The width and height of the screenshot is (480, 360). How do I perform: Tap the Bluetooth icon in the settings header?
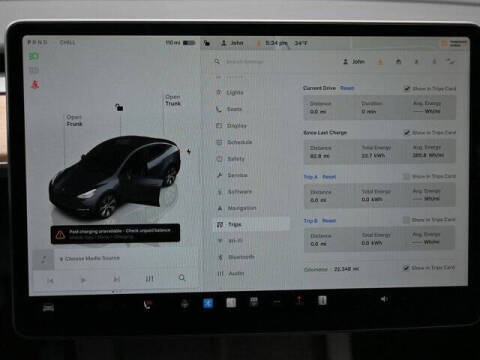pos(416,62)
